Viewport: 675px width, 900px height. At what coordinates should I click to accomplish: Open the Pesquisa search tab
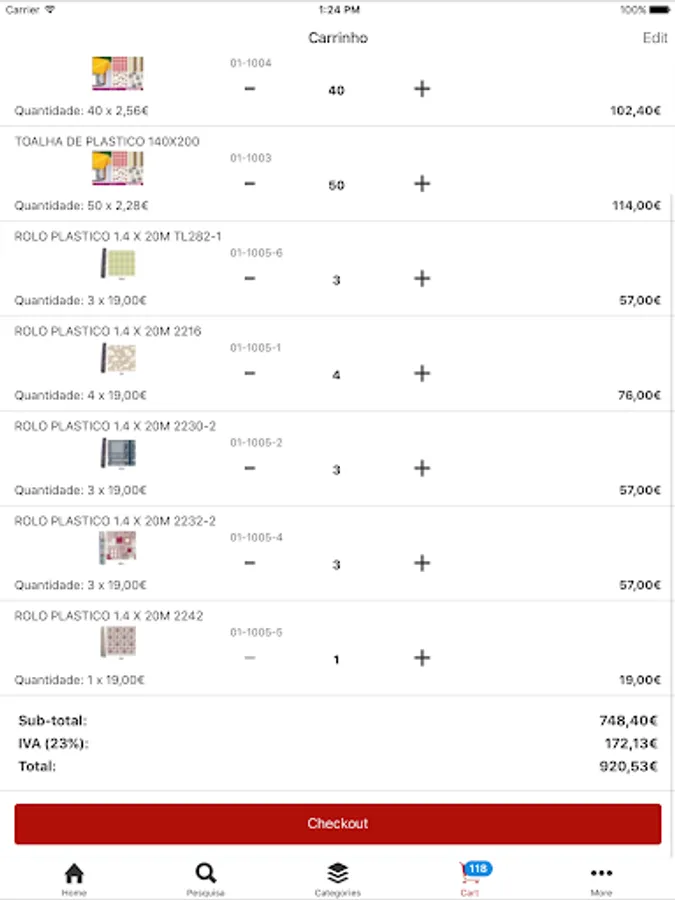click(205, 877)
